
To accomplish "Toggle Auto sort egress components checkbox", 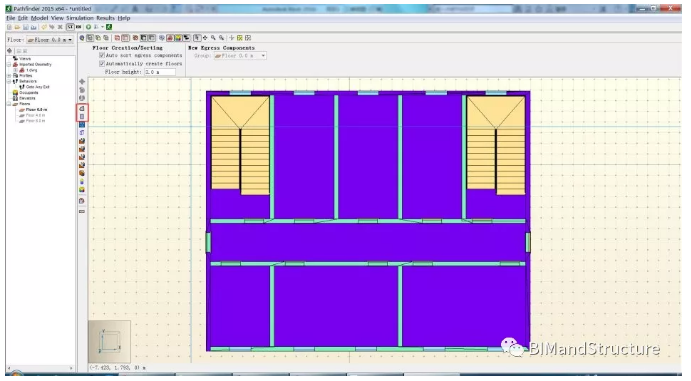I will [x=102, y=55].
